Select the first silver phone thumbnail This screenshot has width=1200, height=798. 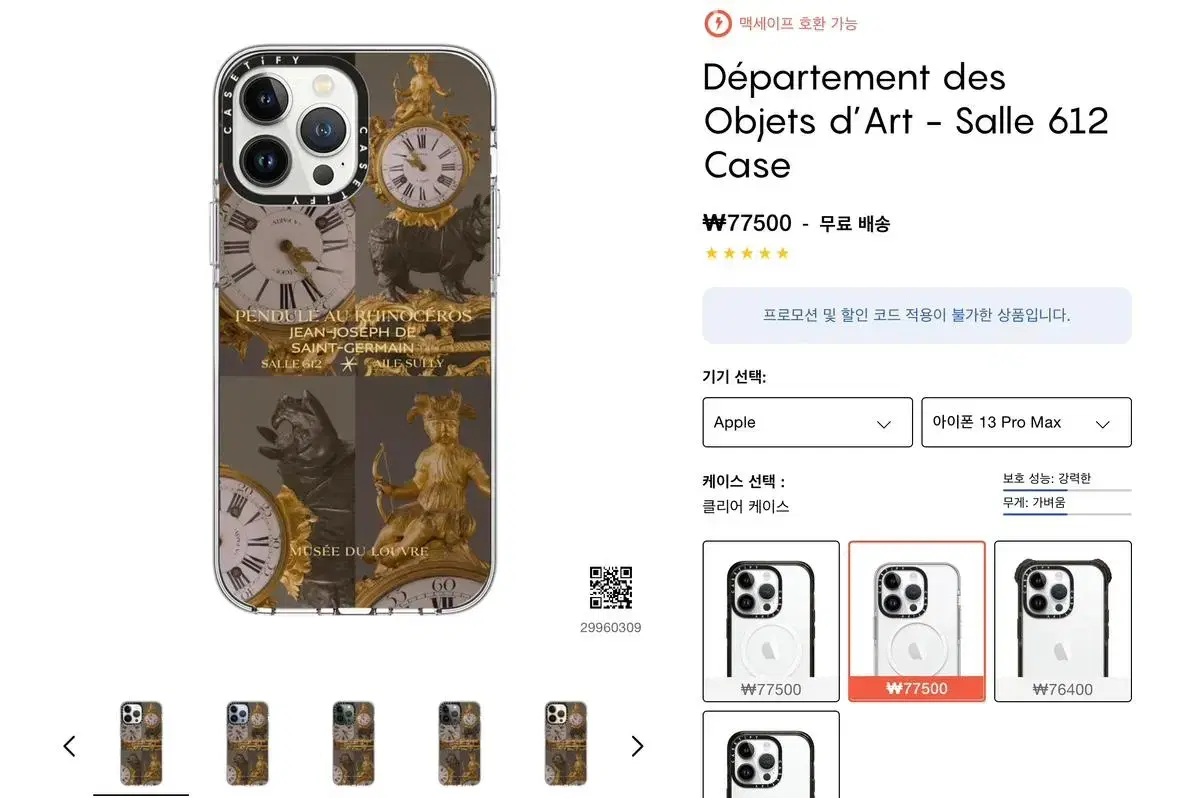click(x=141, y=743)
